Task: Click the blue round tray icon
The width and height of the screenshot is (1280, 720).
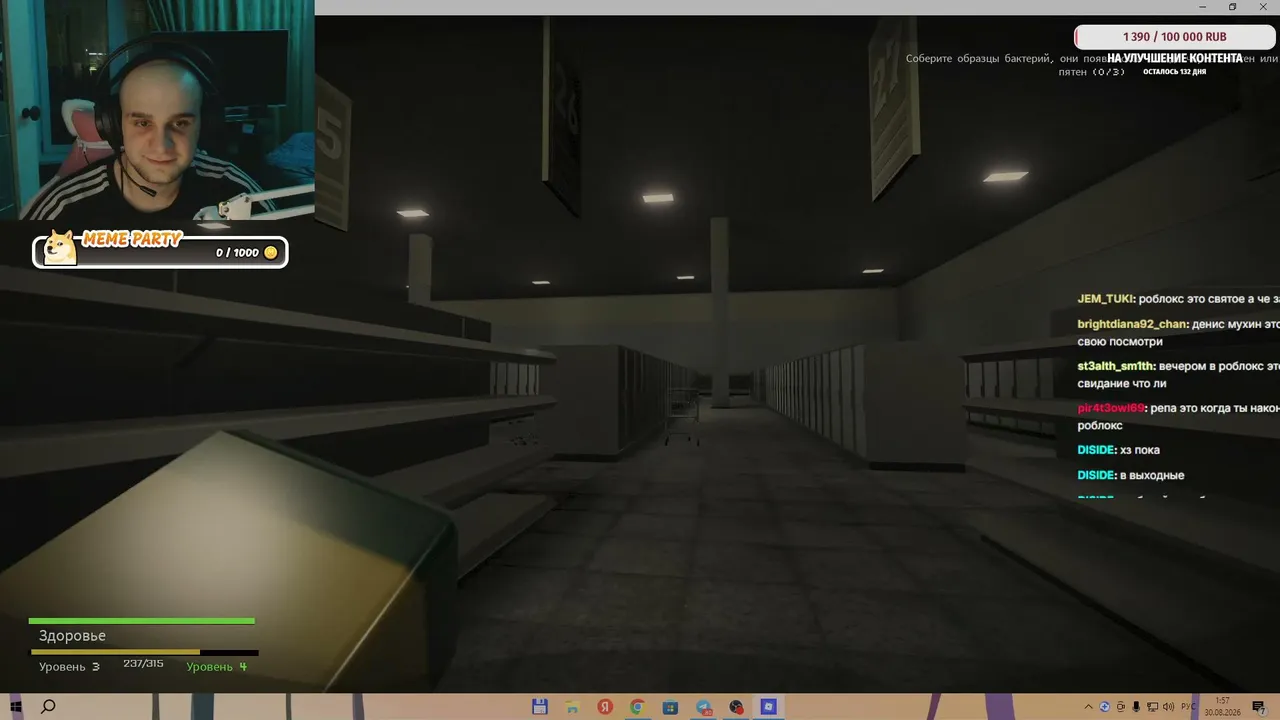Action: [x=1105, y=707]
